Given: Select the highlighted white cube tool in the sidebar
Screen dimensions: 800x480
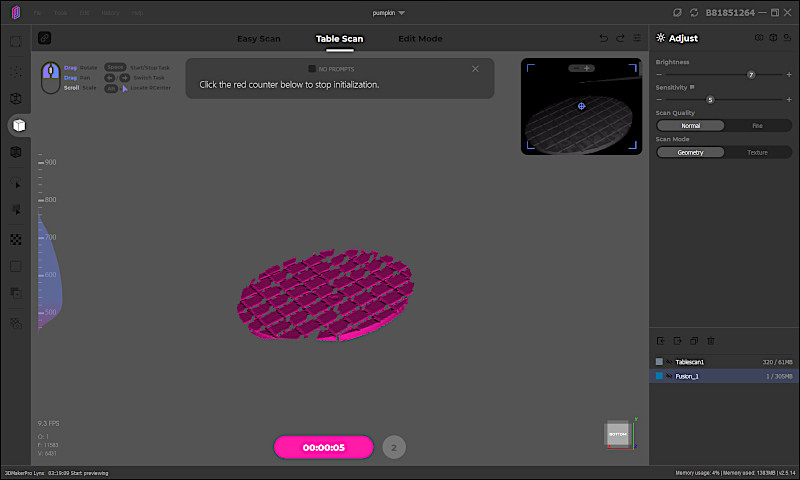Looking at the screenshot, I should [x=19, y=125].
